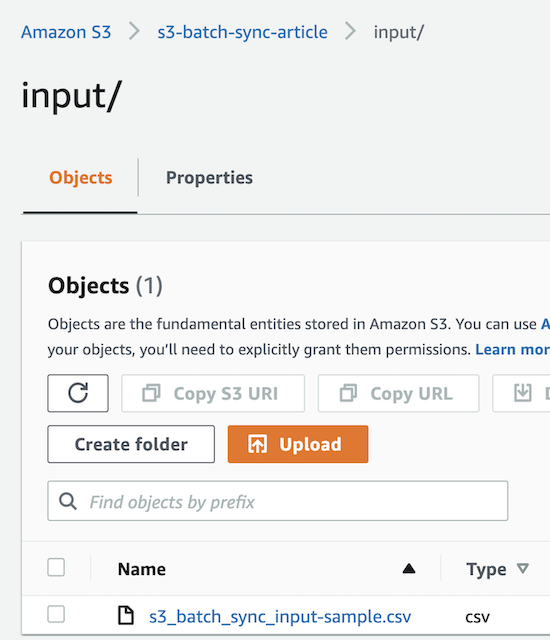This screenshot has height=640, width=550.
Task: Open the s3_batch_sync_input-sample.csv link
Action: [x=280, y=616]
